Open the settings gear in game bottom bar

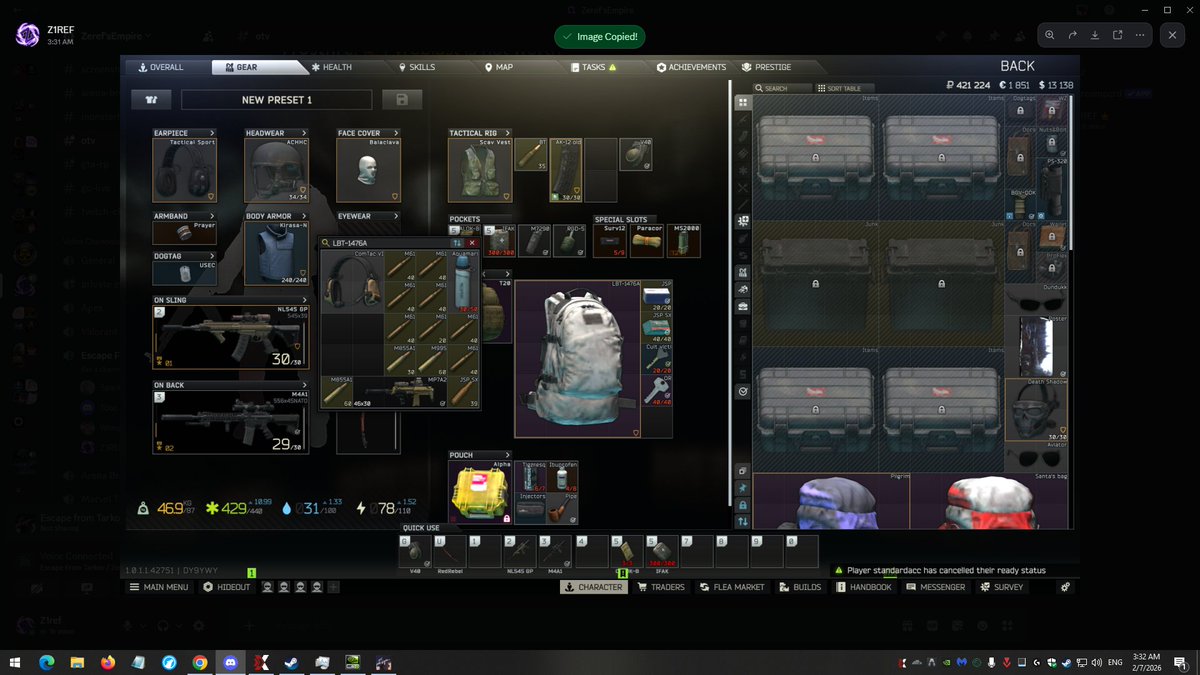click(x=1066, y=587)
